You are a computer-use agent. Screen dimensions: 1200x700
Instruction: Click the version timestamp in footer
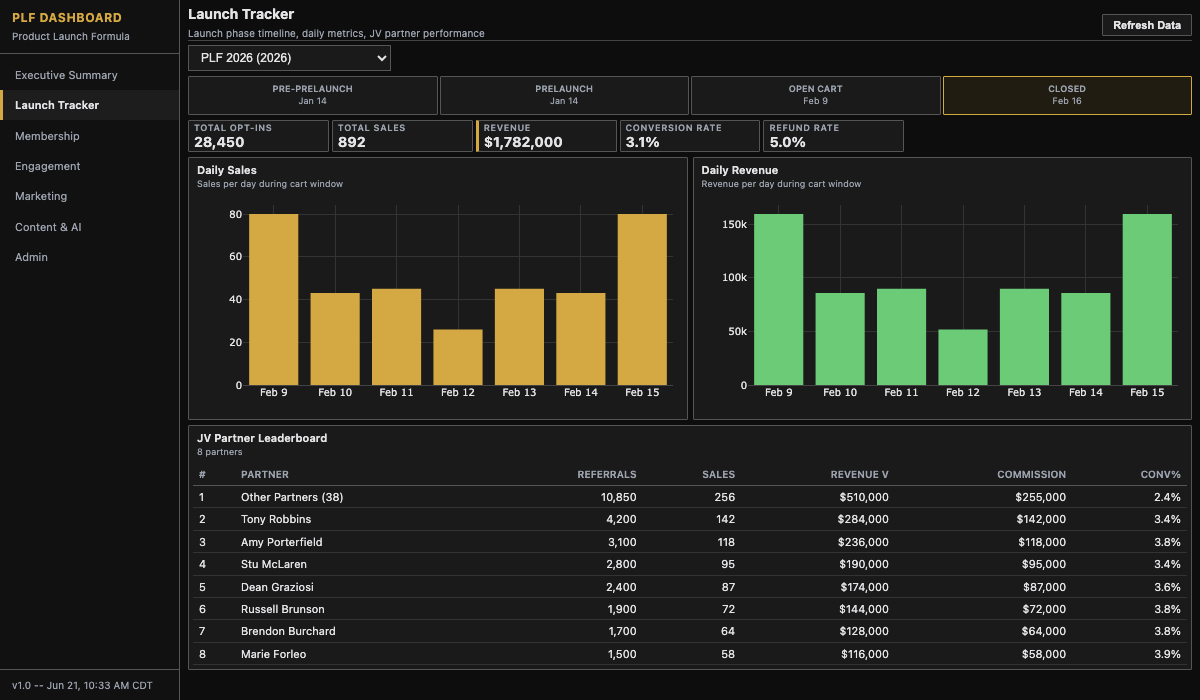[x=82, y=684]
